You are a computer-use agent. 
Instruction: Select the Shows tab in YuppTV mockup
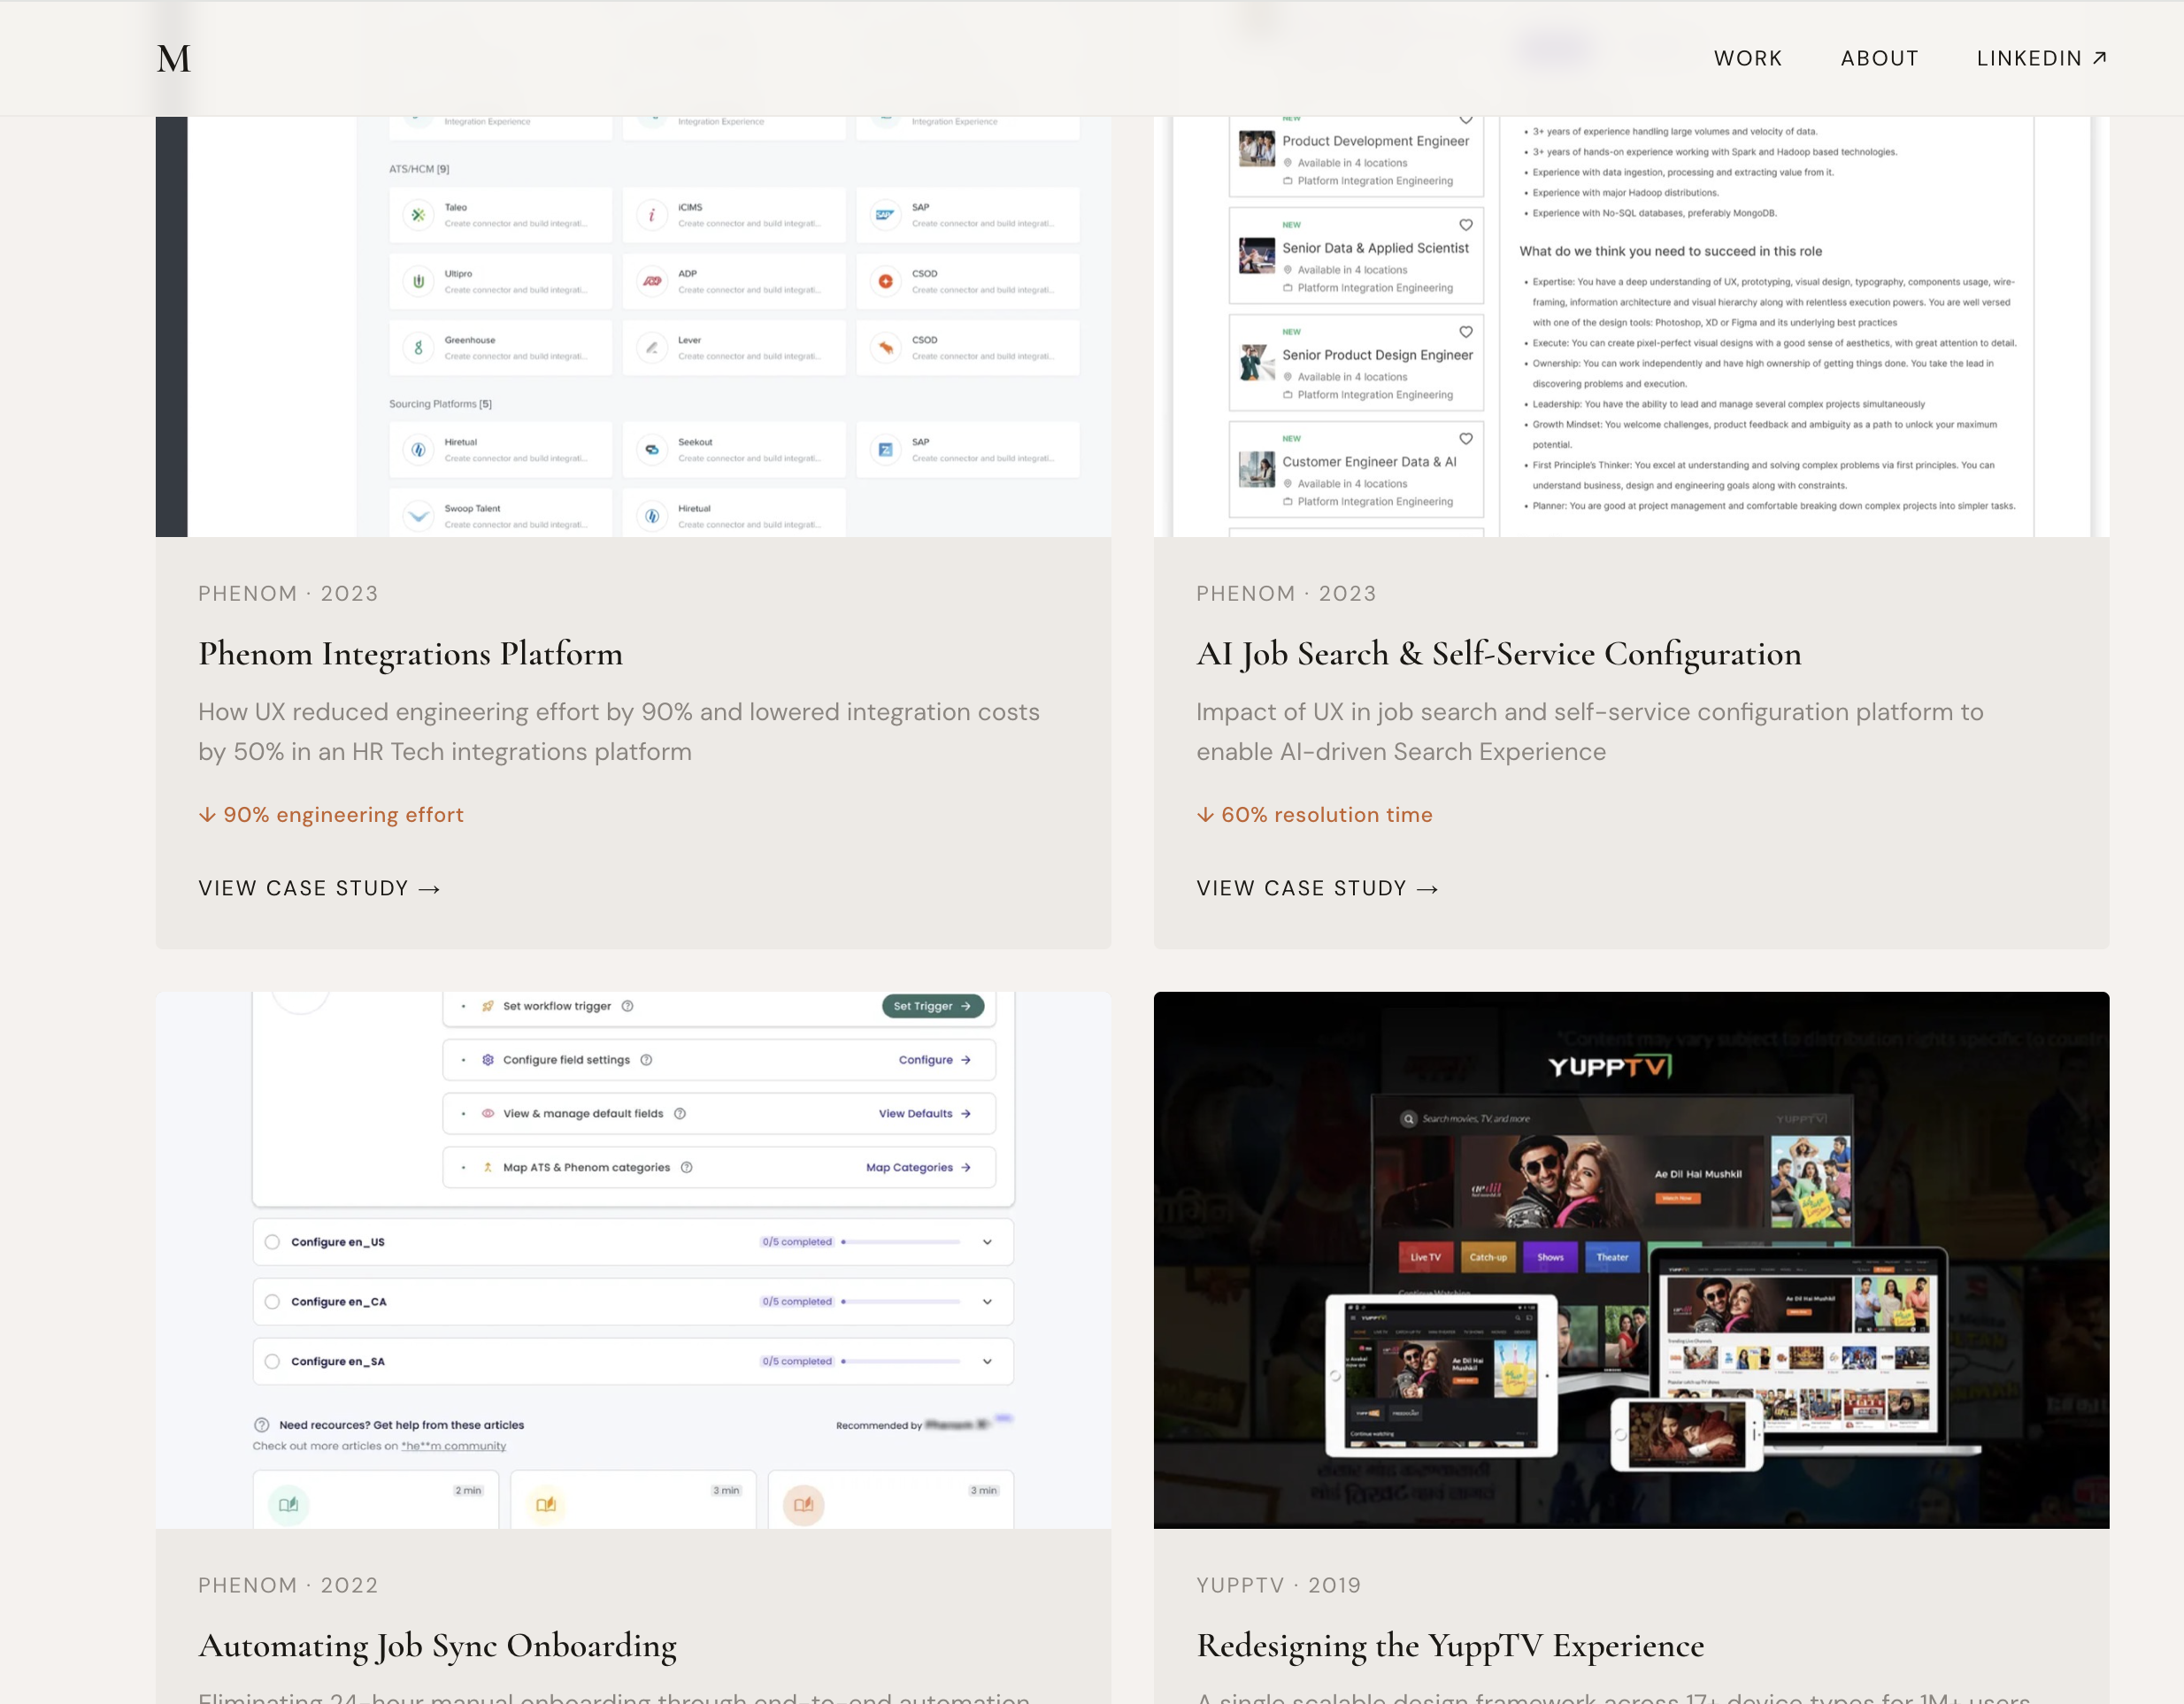tap(1550, 1258)
